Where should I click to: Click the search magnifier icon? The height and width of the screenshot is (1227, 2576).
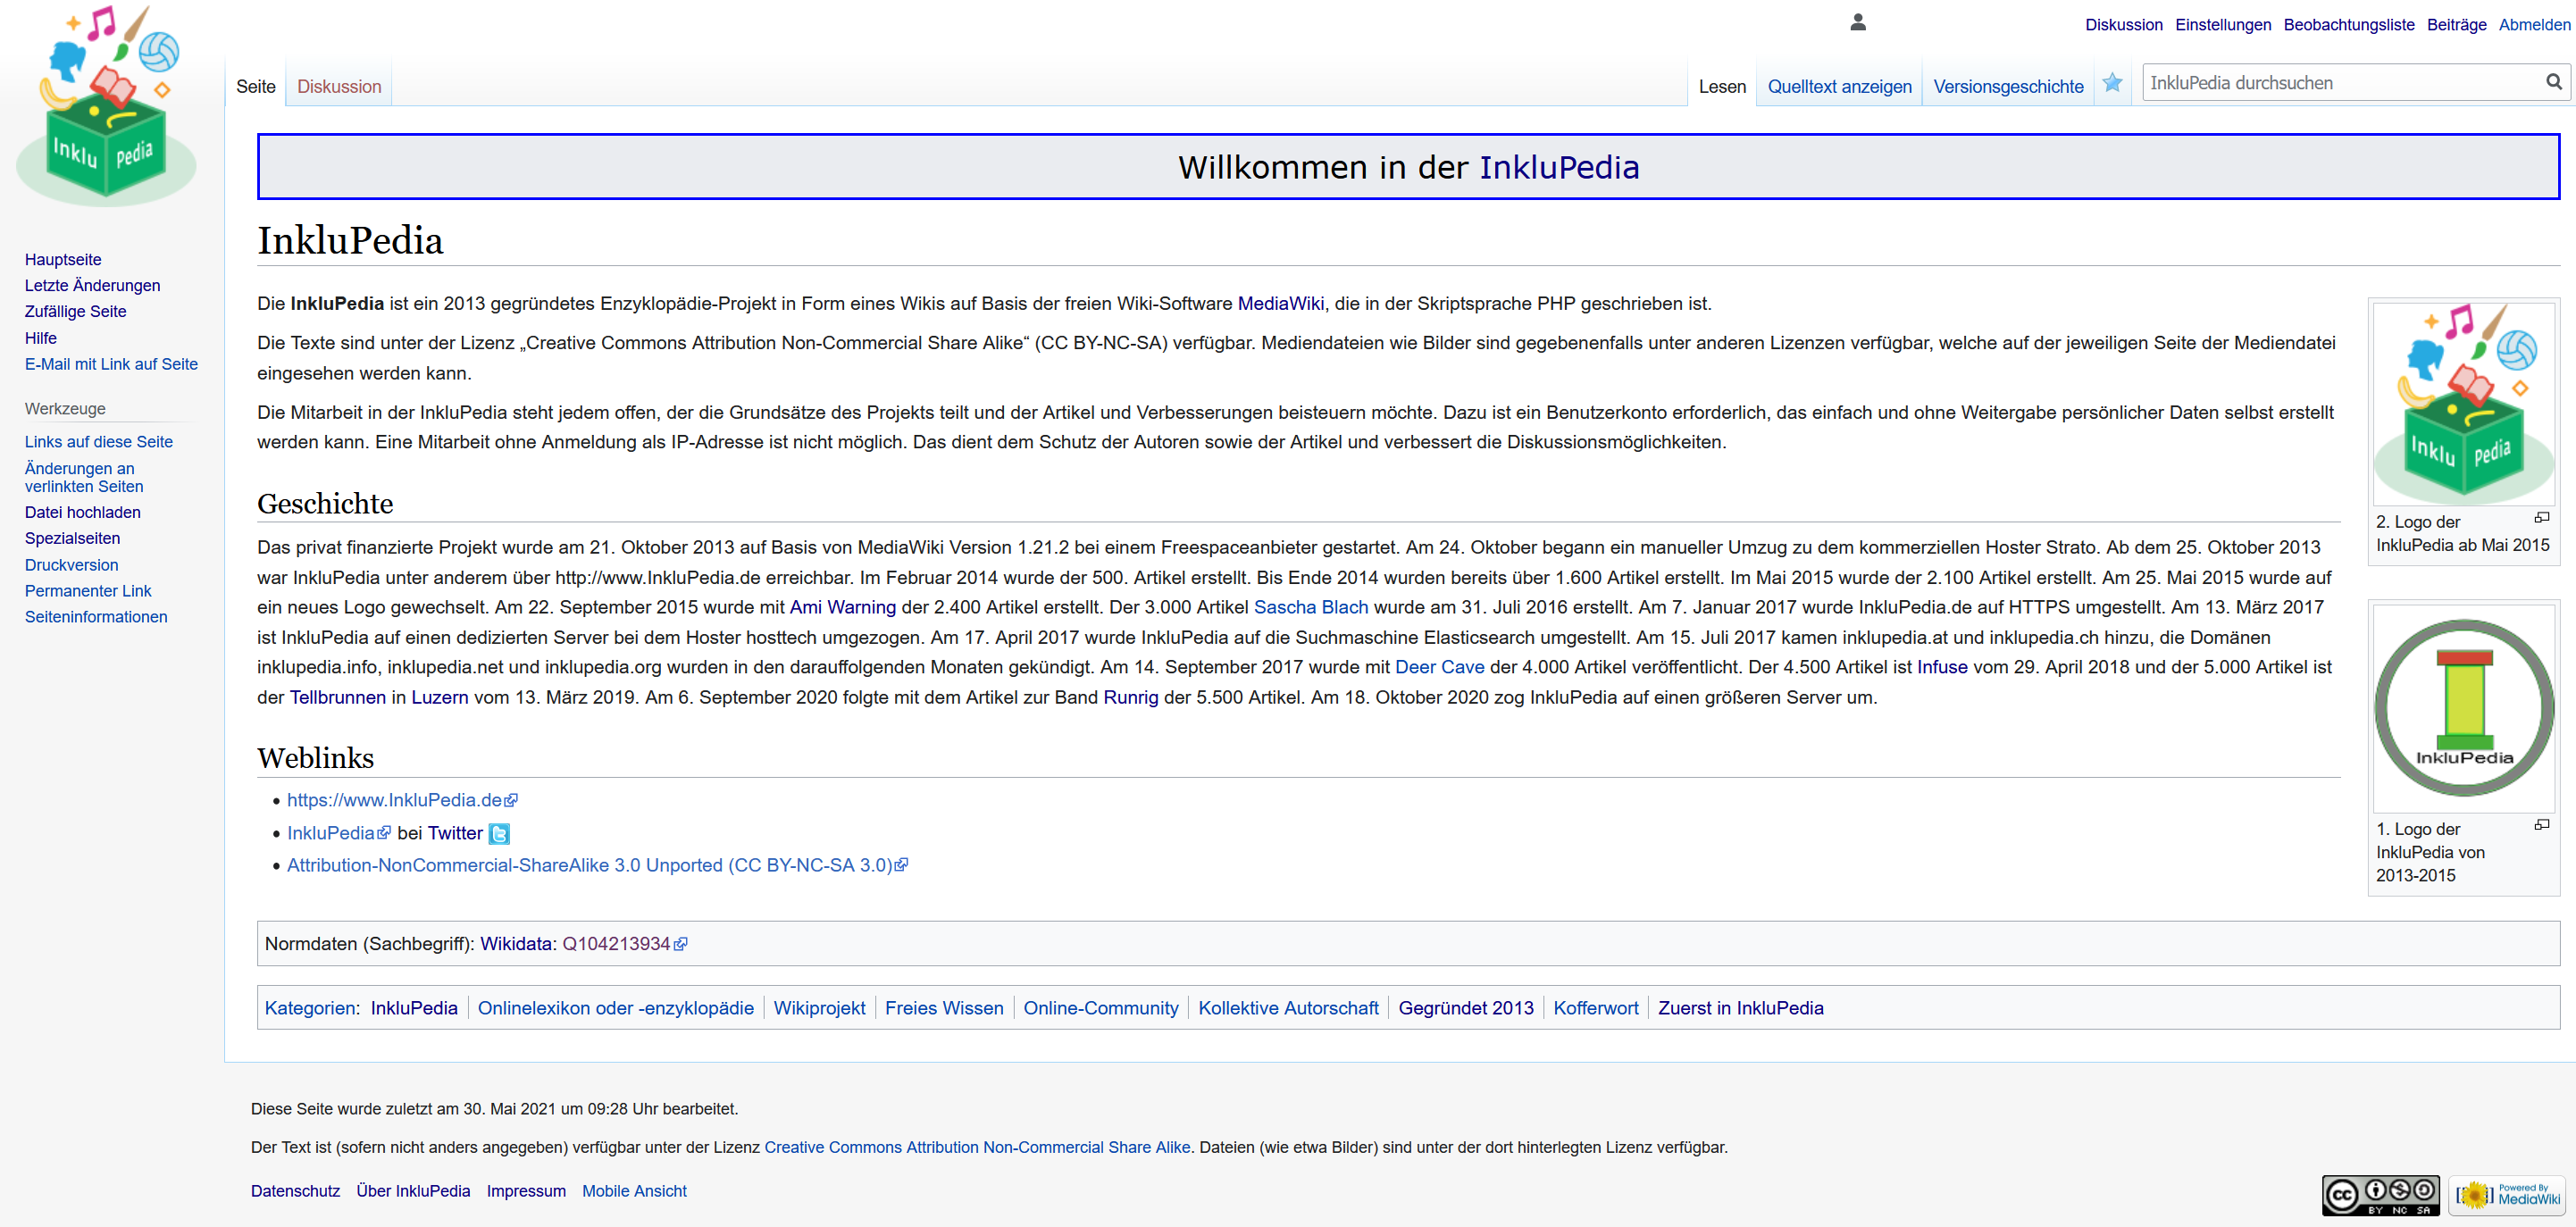click(2553, 83)
